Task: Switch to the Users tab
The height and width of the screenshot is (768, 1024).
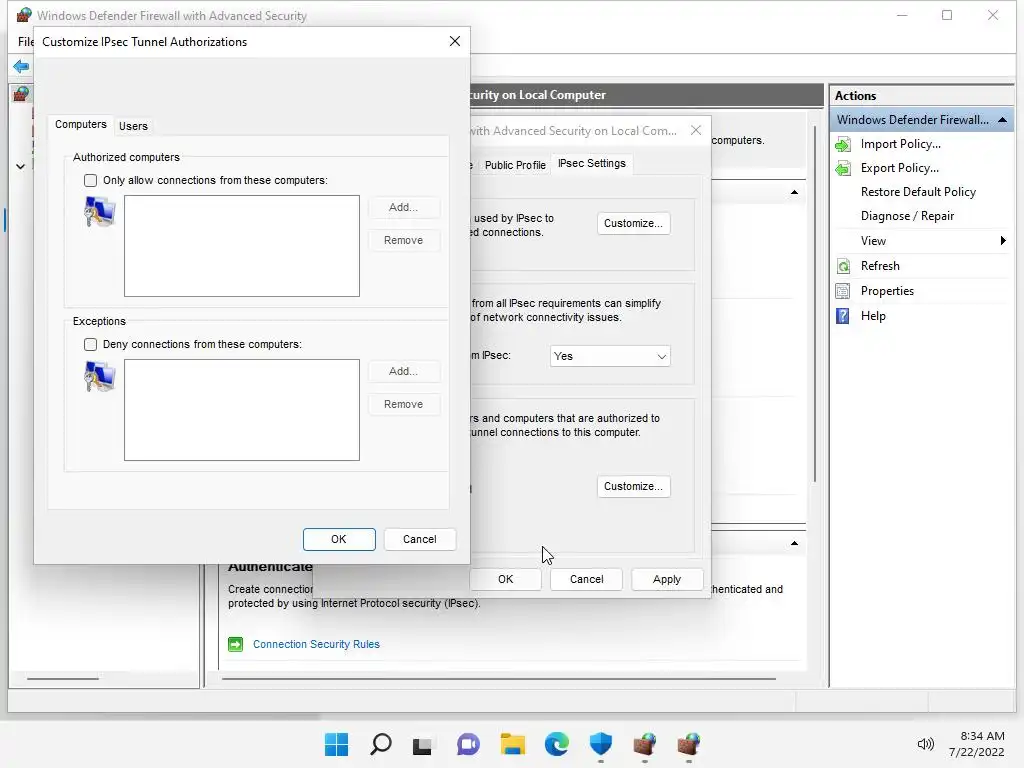Action: pos(133,126)
